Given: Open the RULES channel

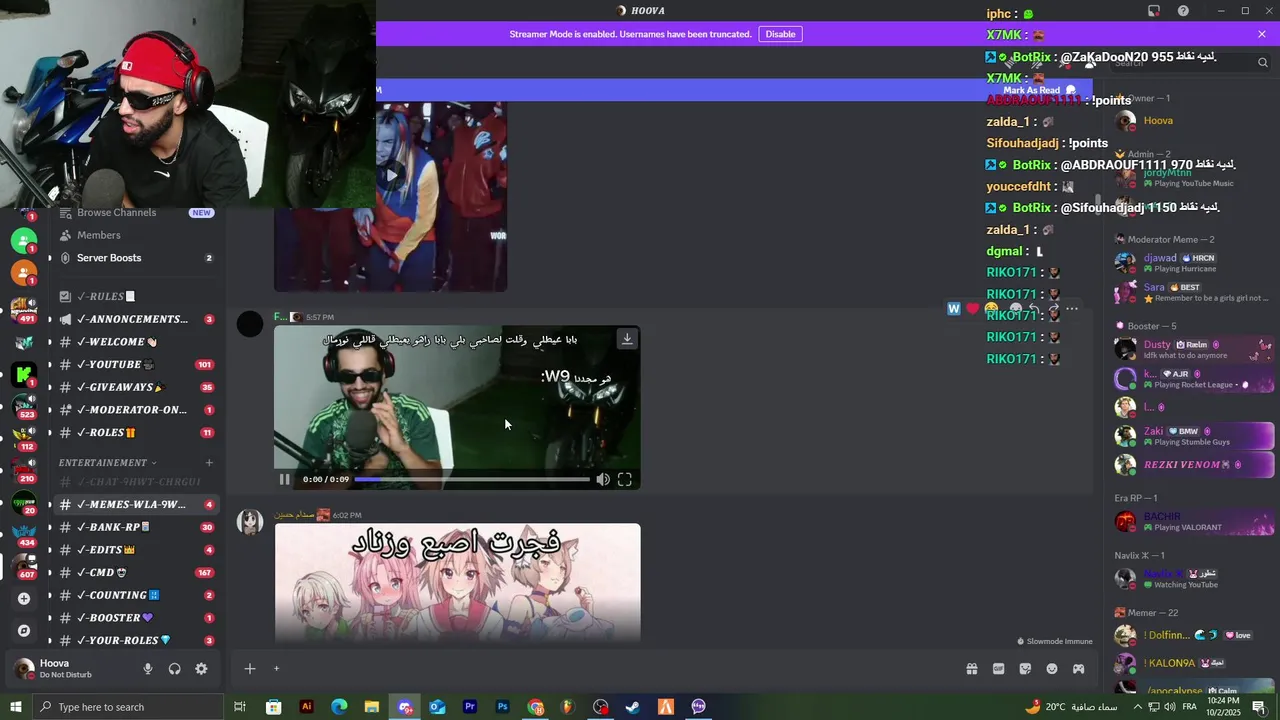Looking at the screenshot, I should point(137,297).
